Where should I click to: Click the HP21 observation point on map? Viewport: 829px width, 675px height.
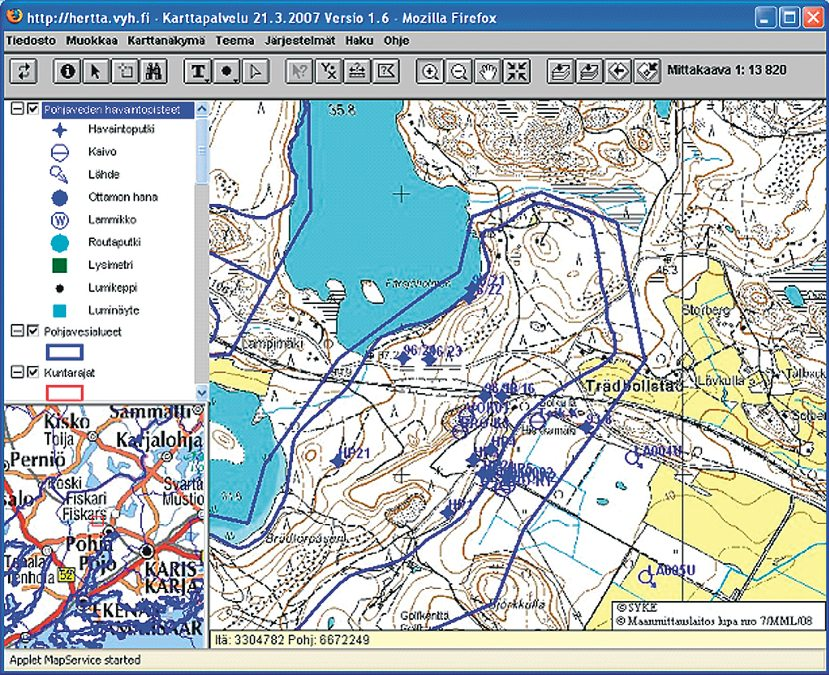coord(337,461)
